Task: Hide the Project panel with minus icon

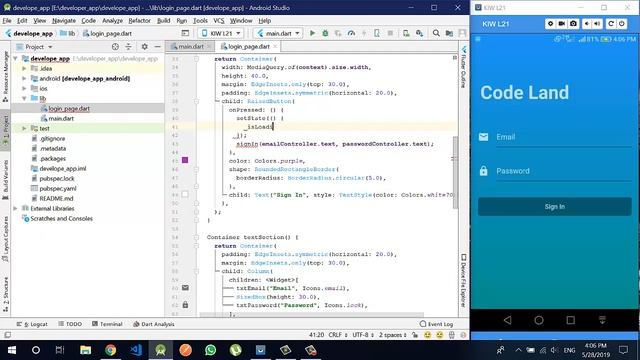Action: click(x=158, y=47)
